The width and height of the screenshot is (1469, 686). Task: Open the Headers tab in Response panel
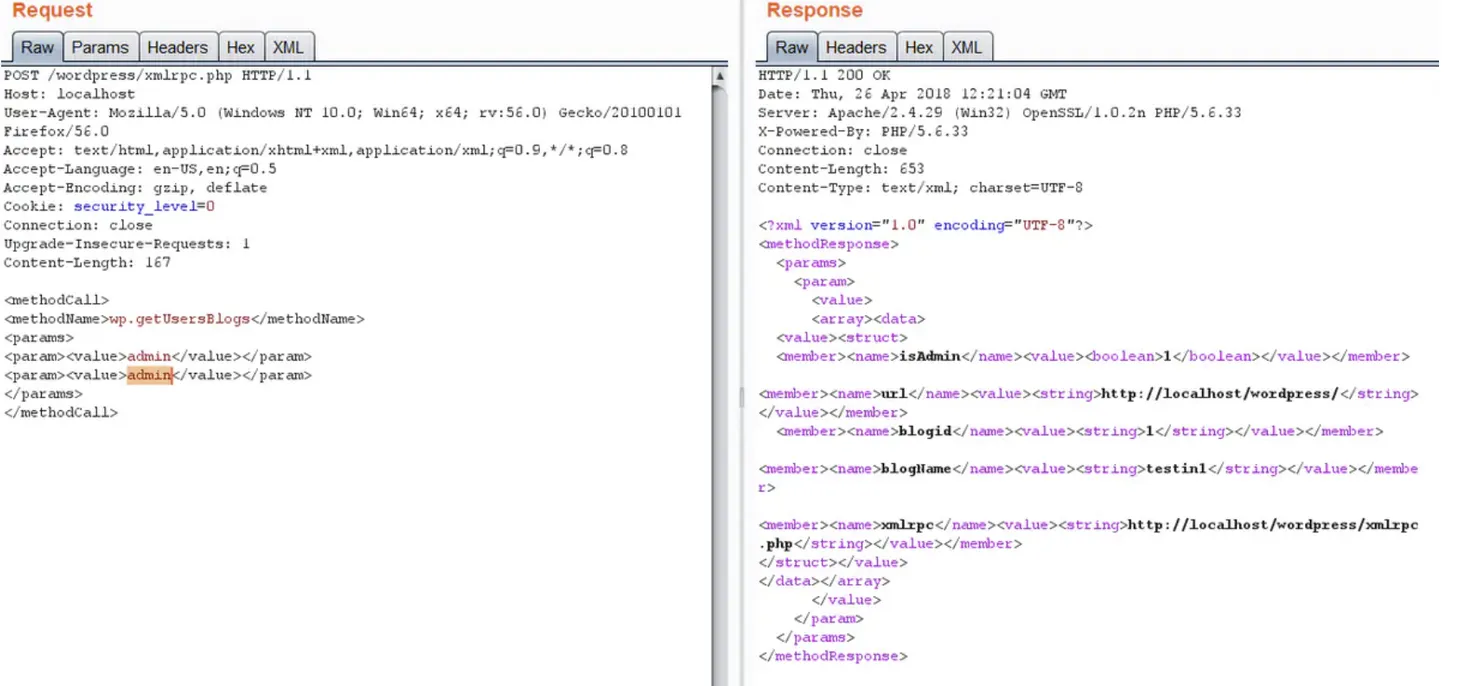(855, 46)
